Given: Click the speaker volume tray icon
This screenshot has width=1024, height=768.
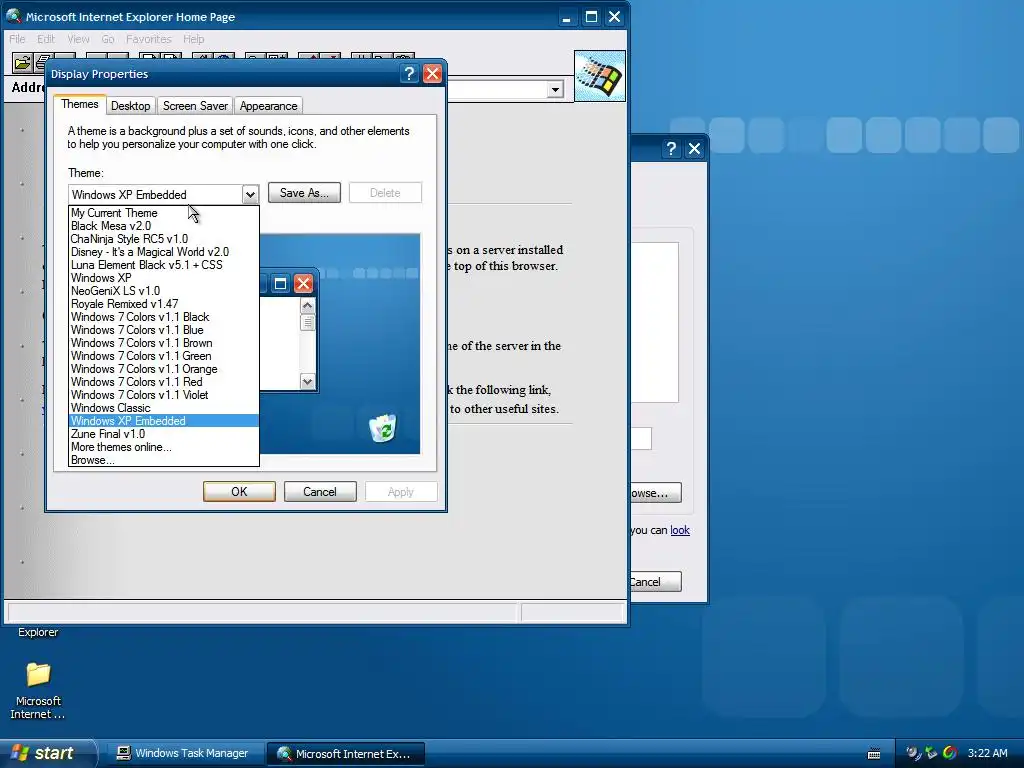Looking at the screenshot, I should pos(913,753).
